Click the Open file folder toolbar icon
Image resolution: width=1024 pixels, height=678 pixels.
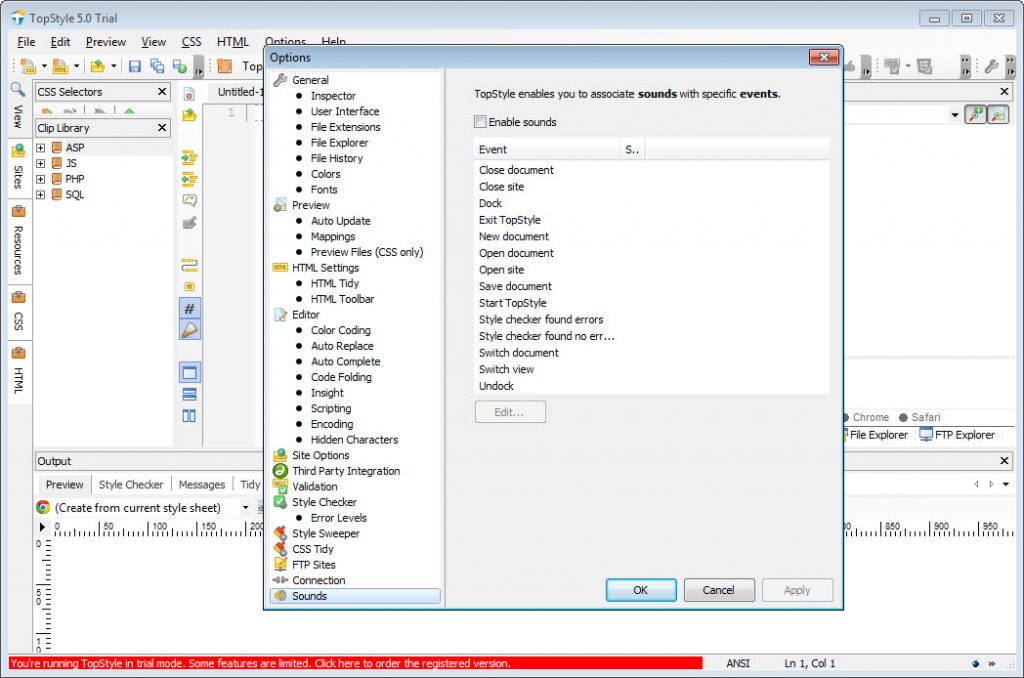click(x=97, y=66)
